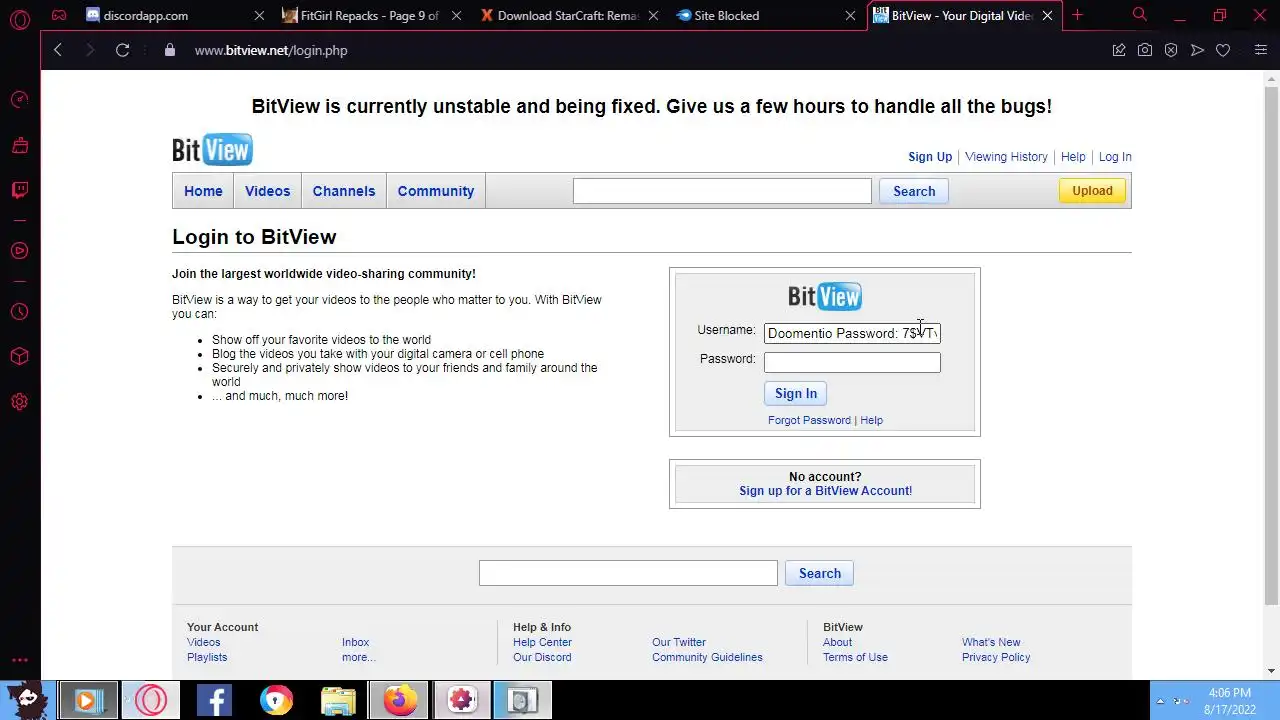Open footer Our Discord link
The width and height of the screenshot is (1280, 720).
coord(542,657)
